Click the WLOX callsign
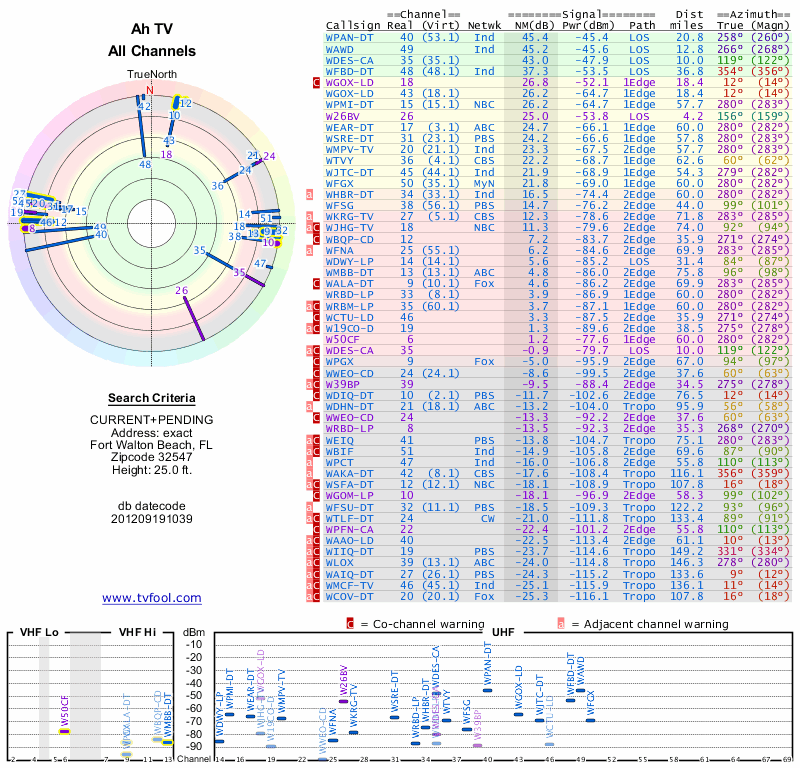 pyautogui.click(x=339, y=563)
